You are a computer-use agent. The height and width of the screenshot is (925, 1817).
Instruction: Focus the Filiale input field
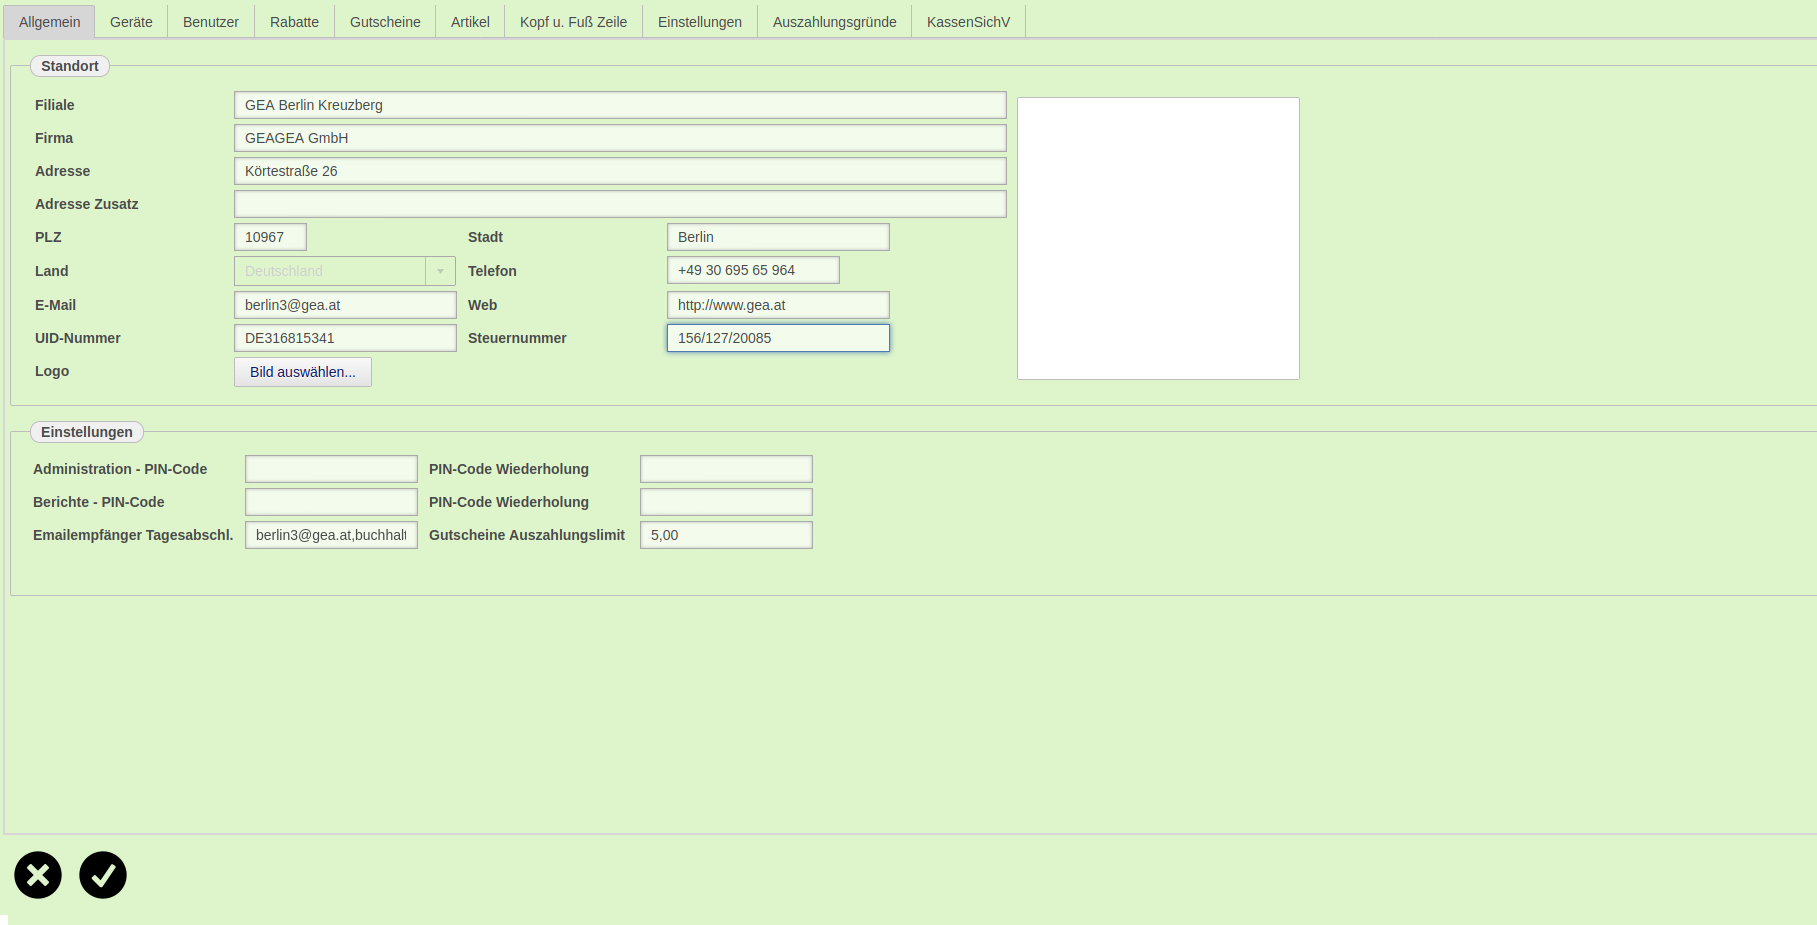tap(620, 105)
